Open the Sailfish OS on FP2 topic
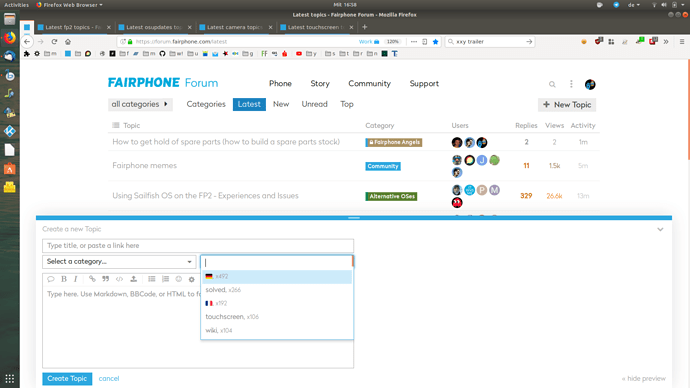Screen dimensions: 690x388 point(205,196)
